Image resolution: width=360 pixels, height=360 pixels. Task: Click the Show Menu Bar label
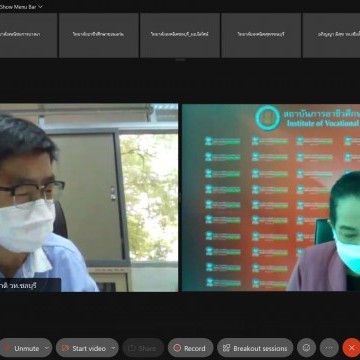point(18,7)
